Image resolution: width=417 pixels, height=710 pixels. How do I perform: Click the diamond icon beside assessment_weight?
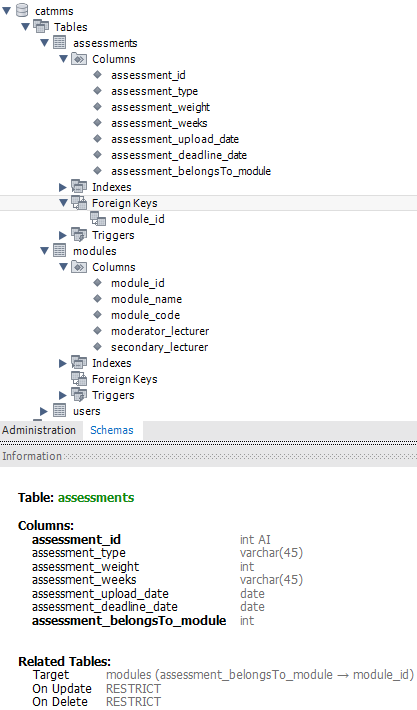pos(97,106)
